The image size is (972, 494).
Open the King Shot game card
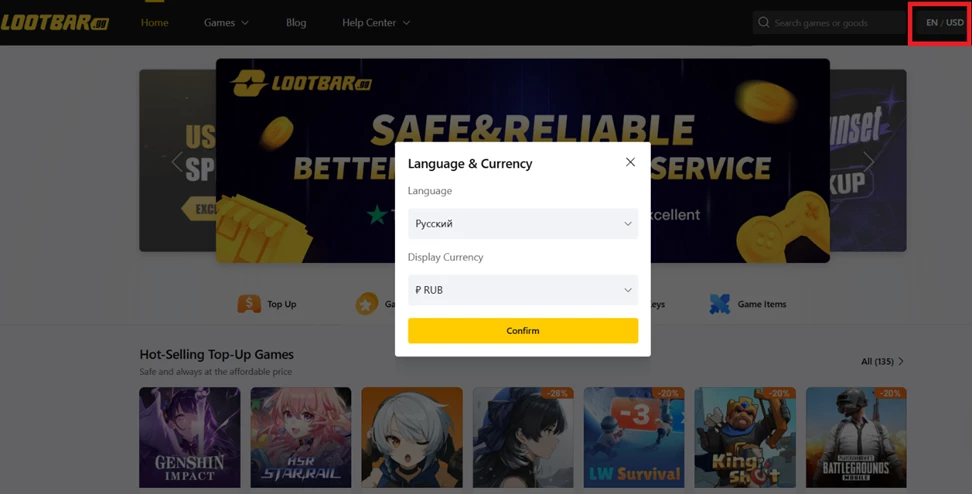pos(745,437)
